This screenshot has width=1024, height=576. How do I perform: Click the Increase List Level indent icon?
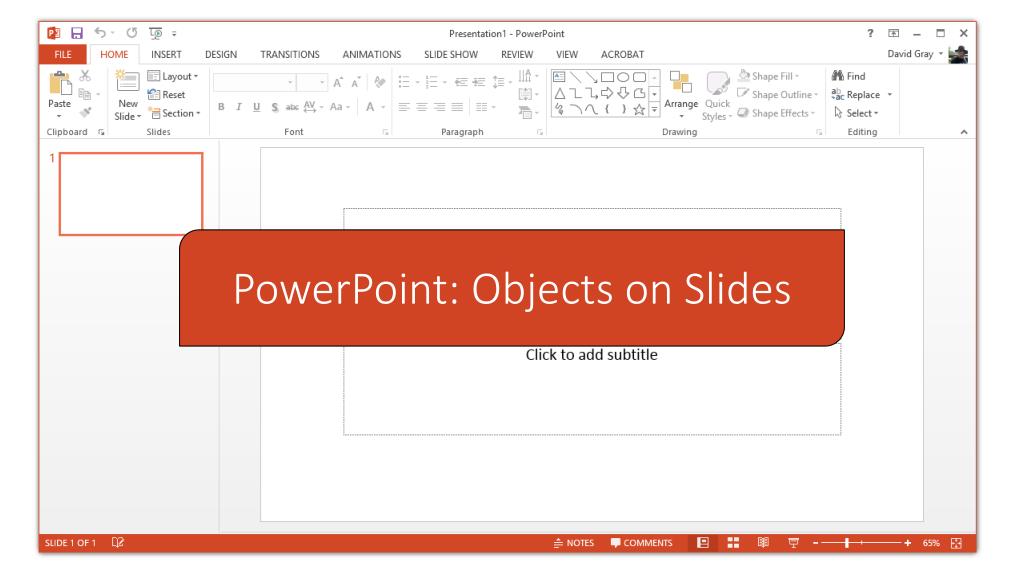click(479, 82)
